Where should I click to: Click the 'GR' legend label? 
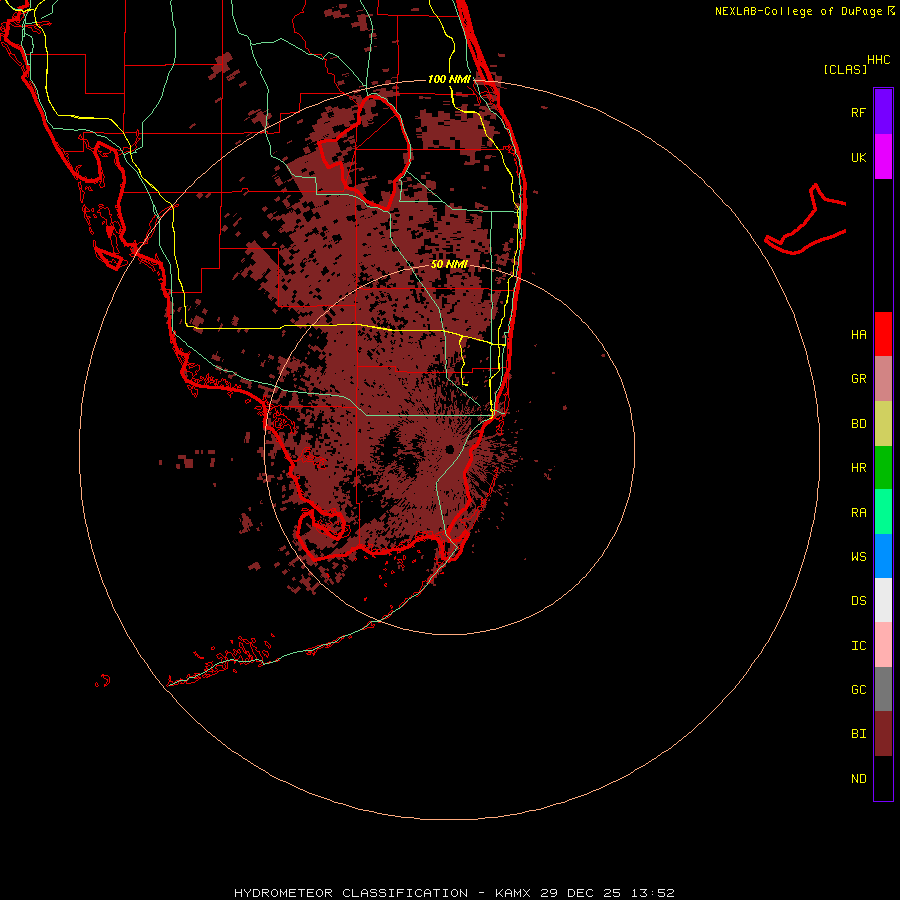click(858, 379)
